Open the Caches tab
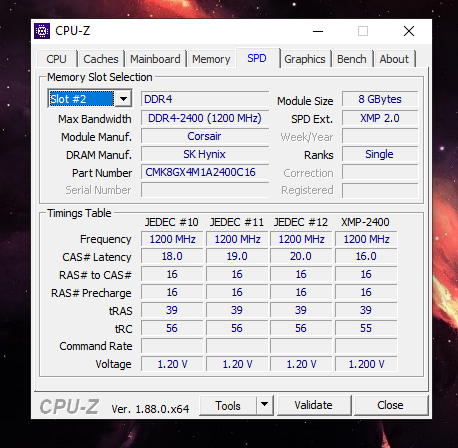 [101, 59]
